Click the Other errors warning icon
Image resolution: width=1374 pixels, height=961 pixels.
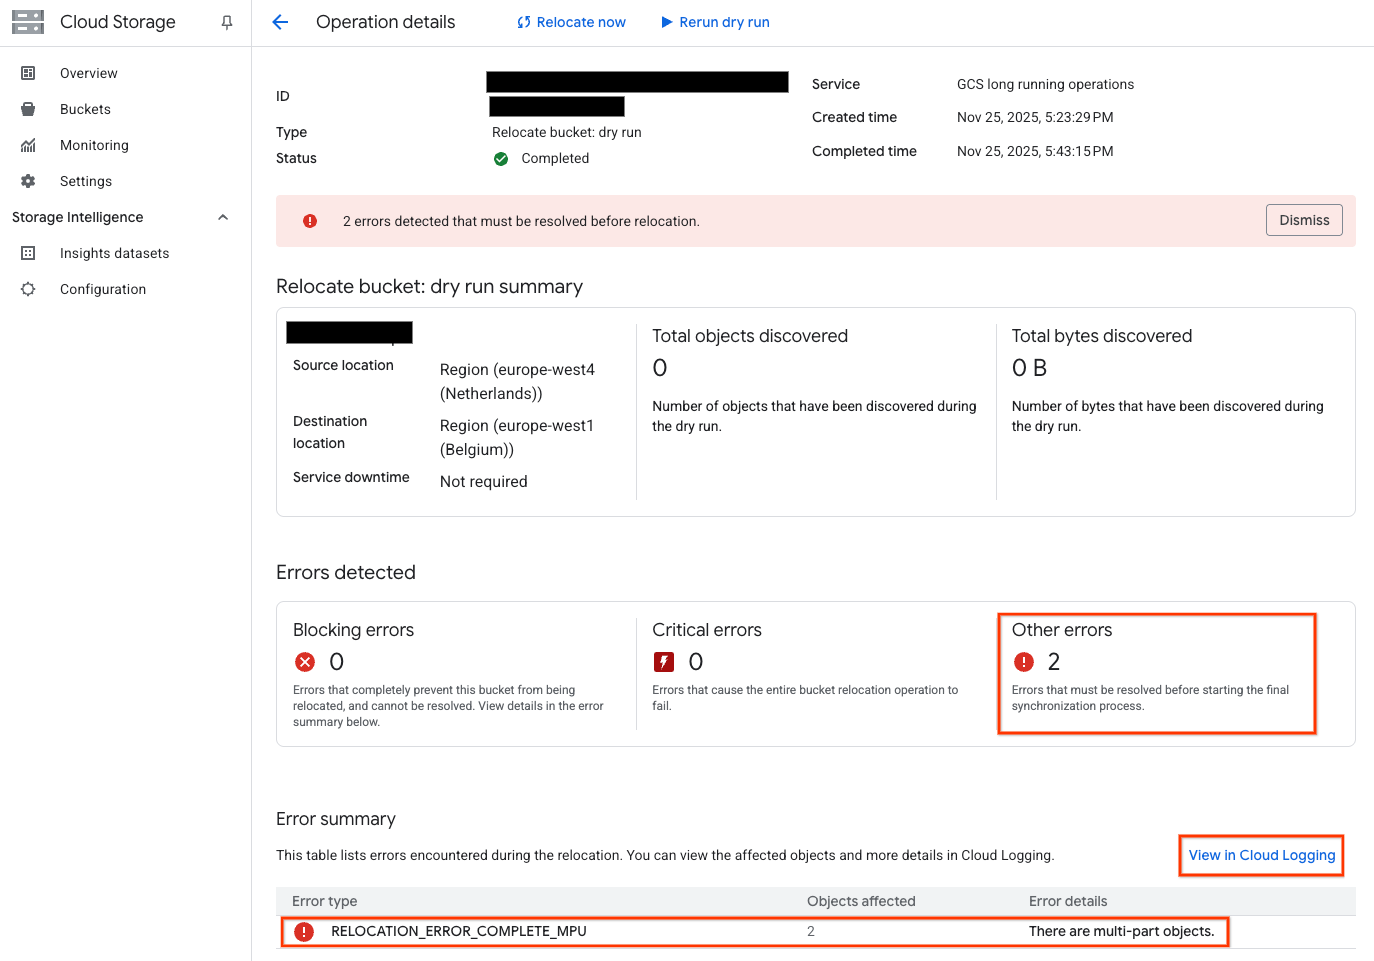click(x=1023, y=661)
